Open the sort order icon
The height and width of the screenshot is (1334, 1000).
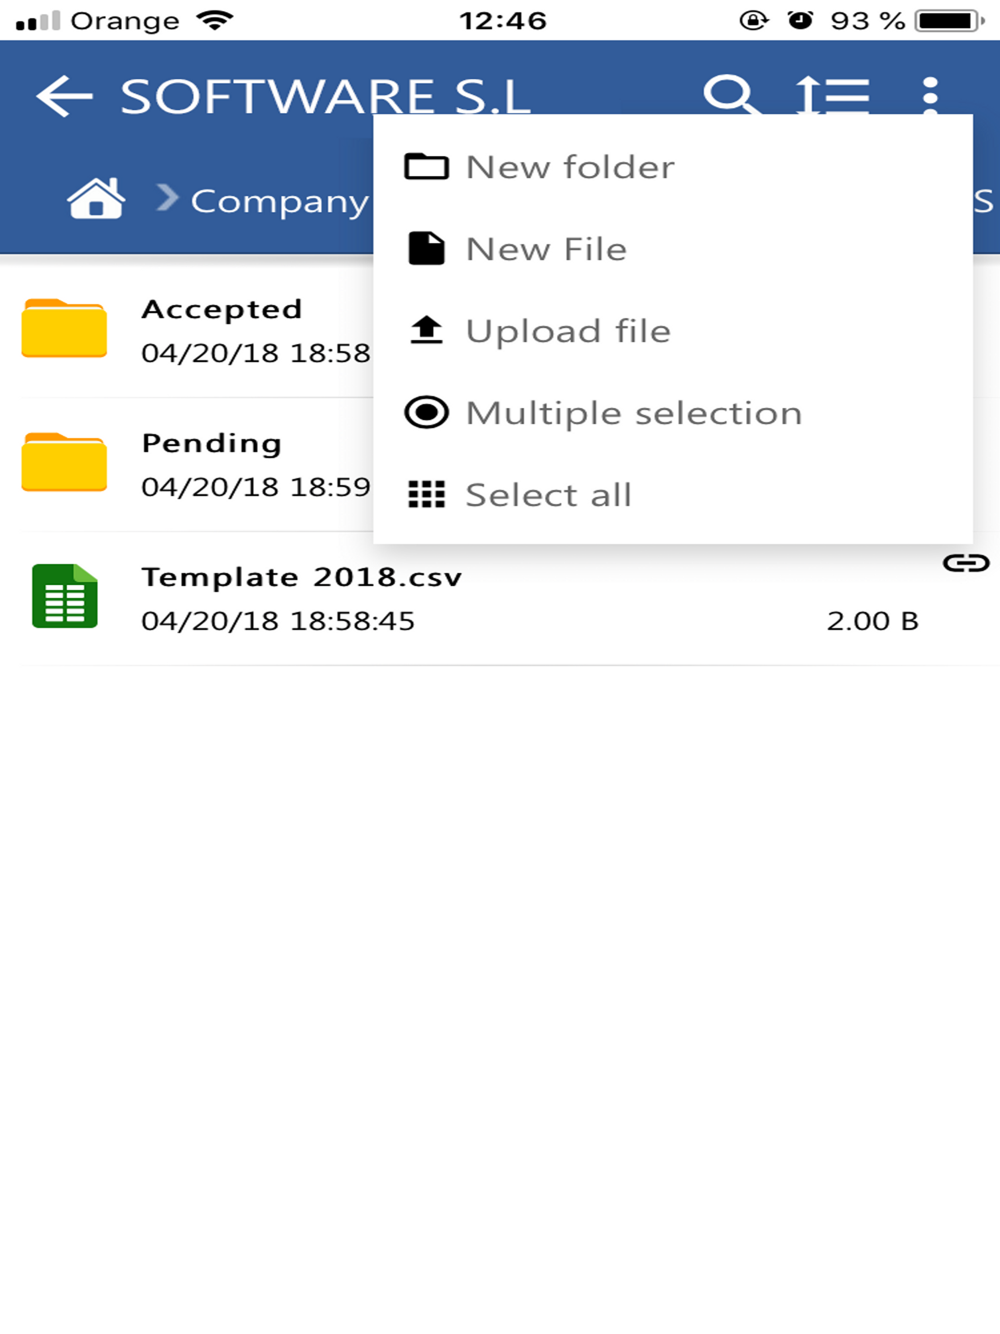click(832, 96)
